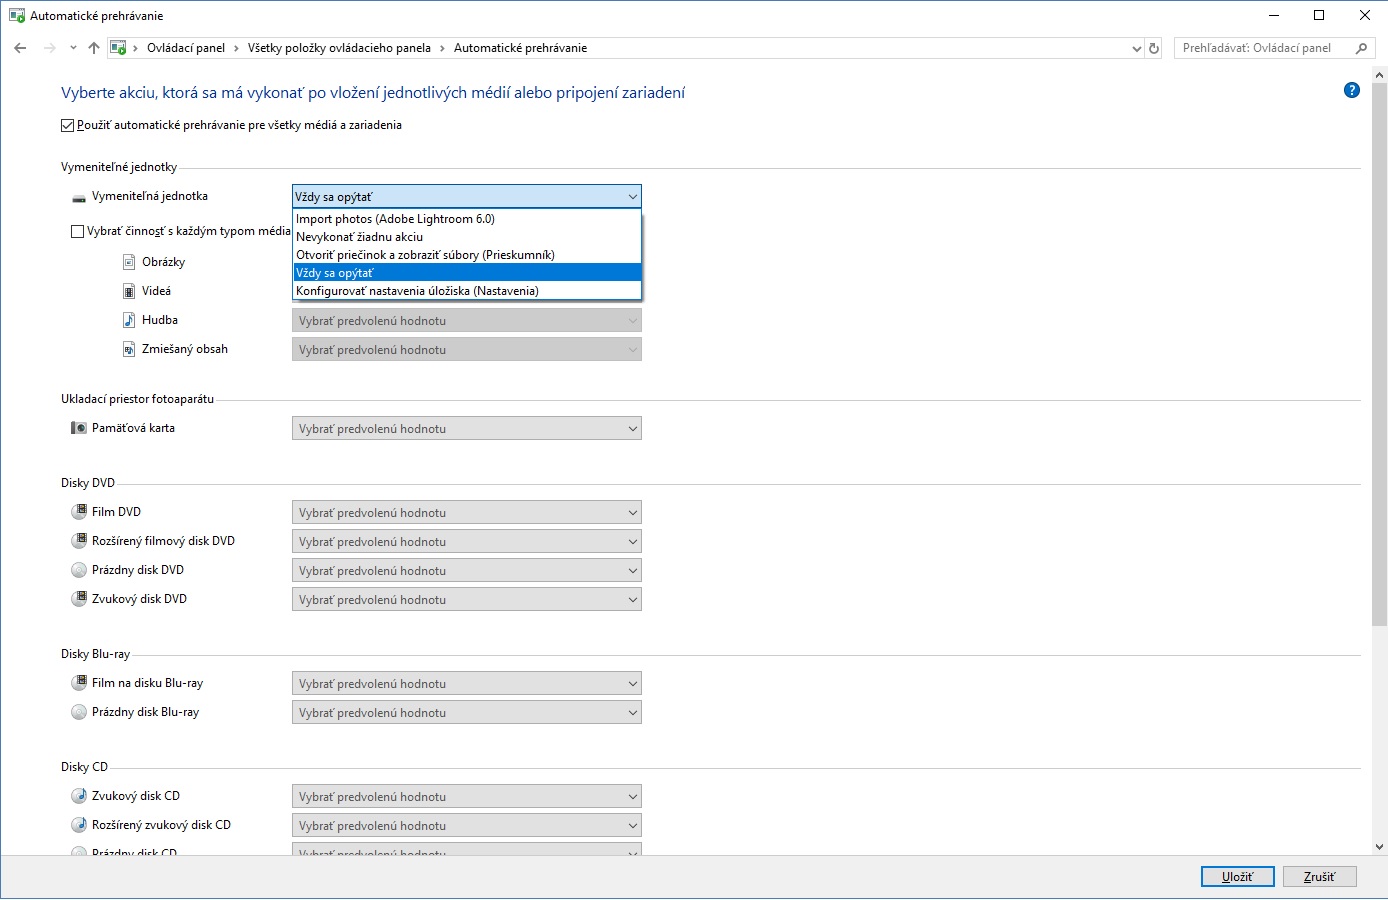This screenshot has height=900, width=1388.
Task: Enable Vybrať činnosť s každým typom média checkbox
Action: [x=77, y=231]
